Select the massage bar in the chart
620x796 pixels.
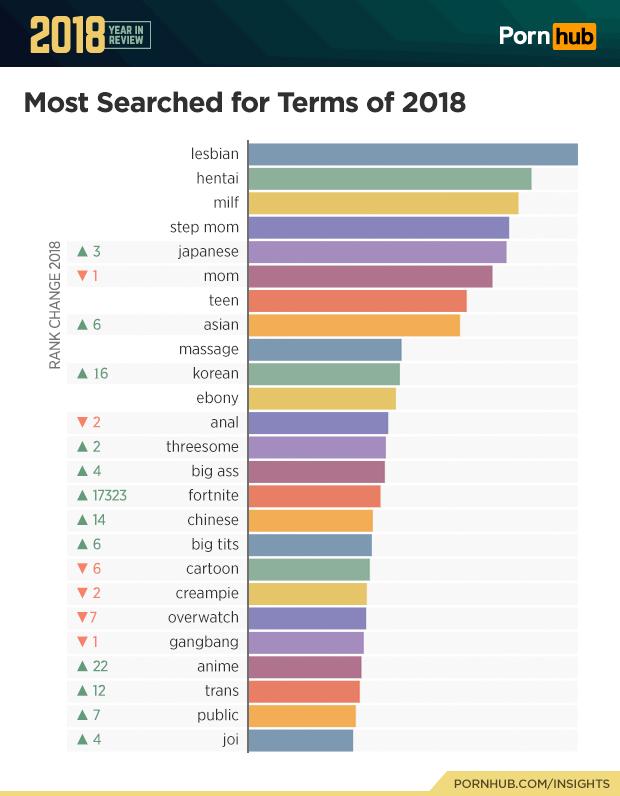coord(325,349)
